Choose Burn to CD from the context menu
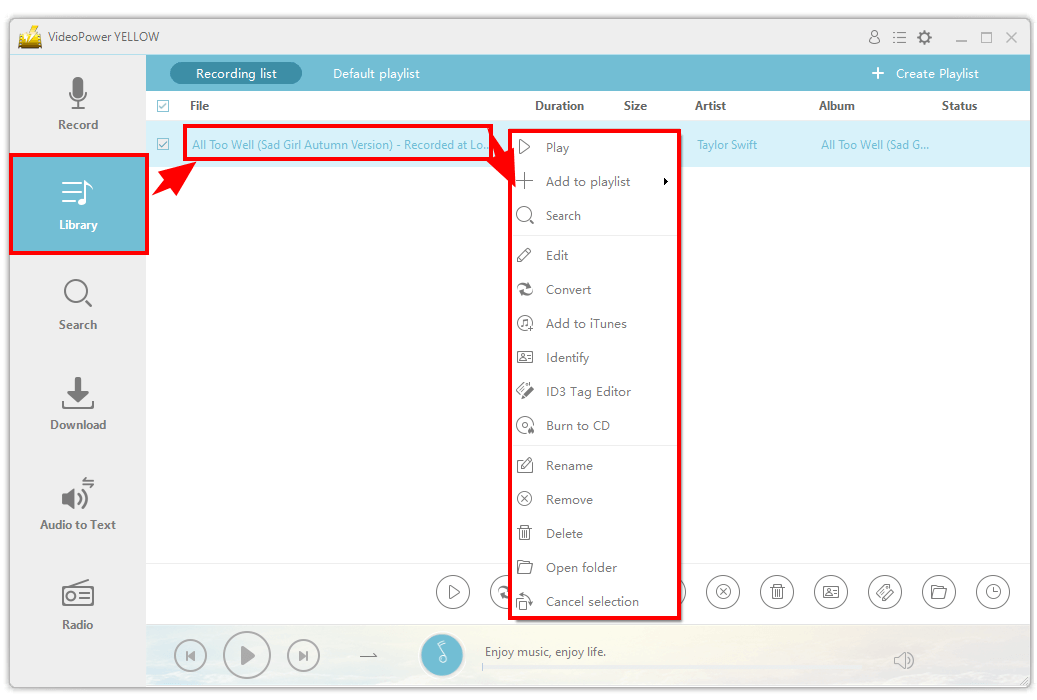 [x=595, y=425]
